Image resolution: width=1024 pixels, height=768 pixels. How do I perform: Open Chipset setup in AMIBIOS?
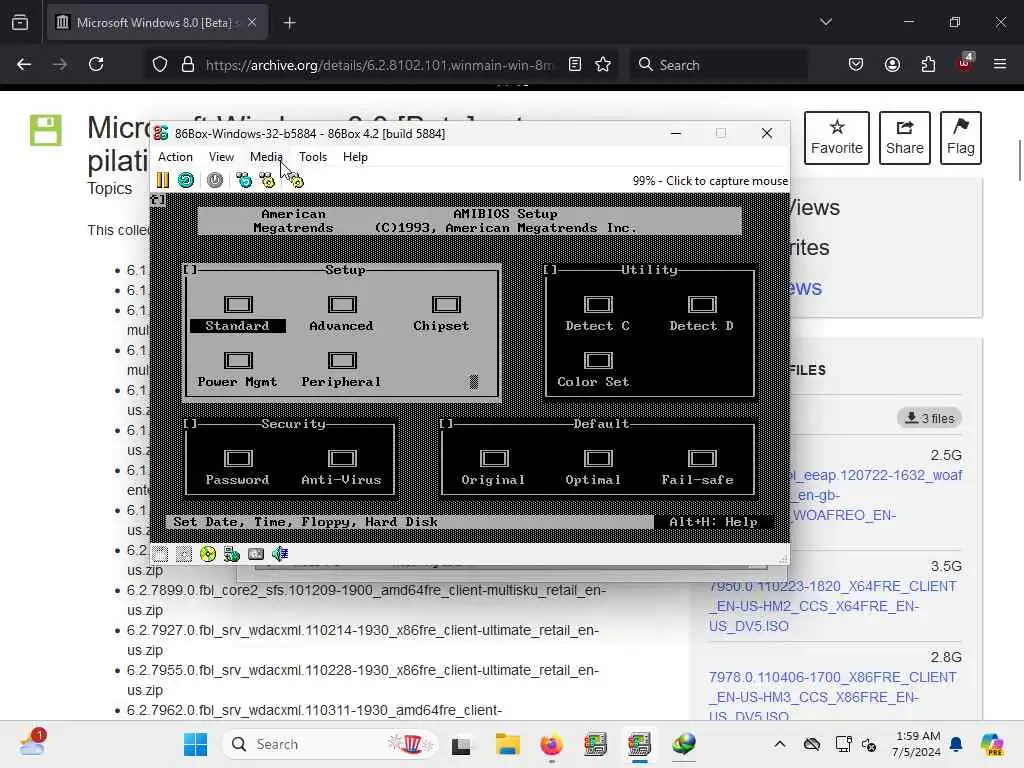point(442,313)
